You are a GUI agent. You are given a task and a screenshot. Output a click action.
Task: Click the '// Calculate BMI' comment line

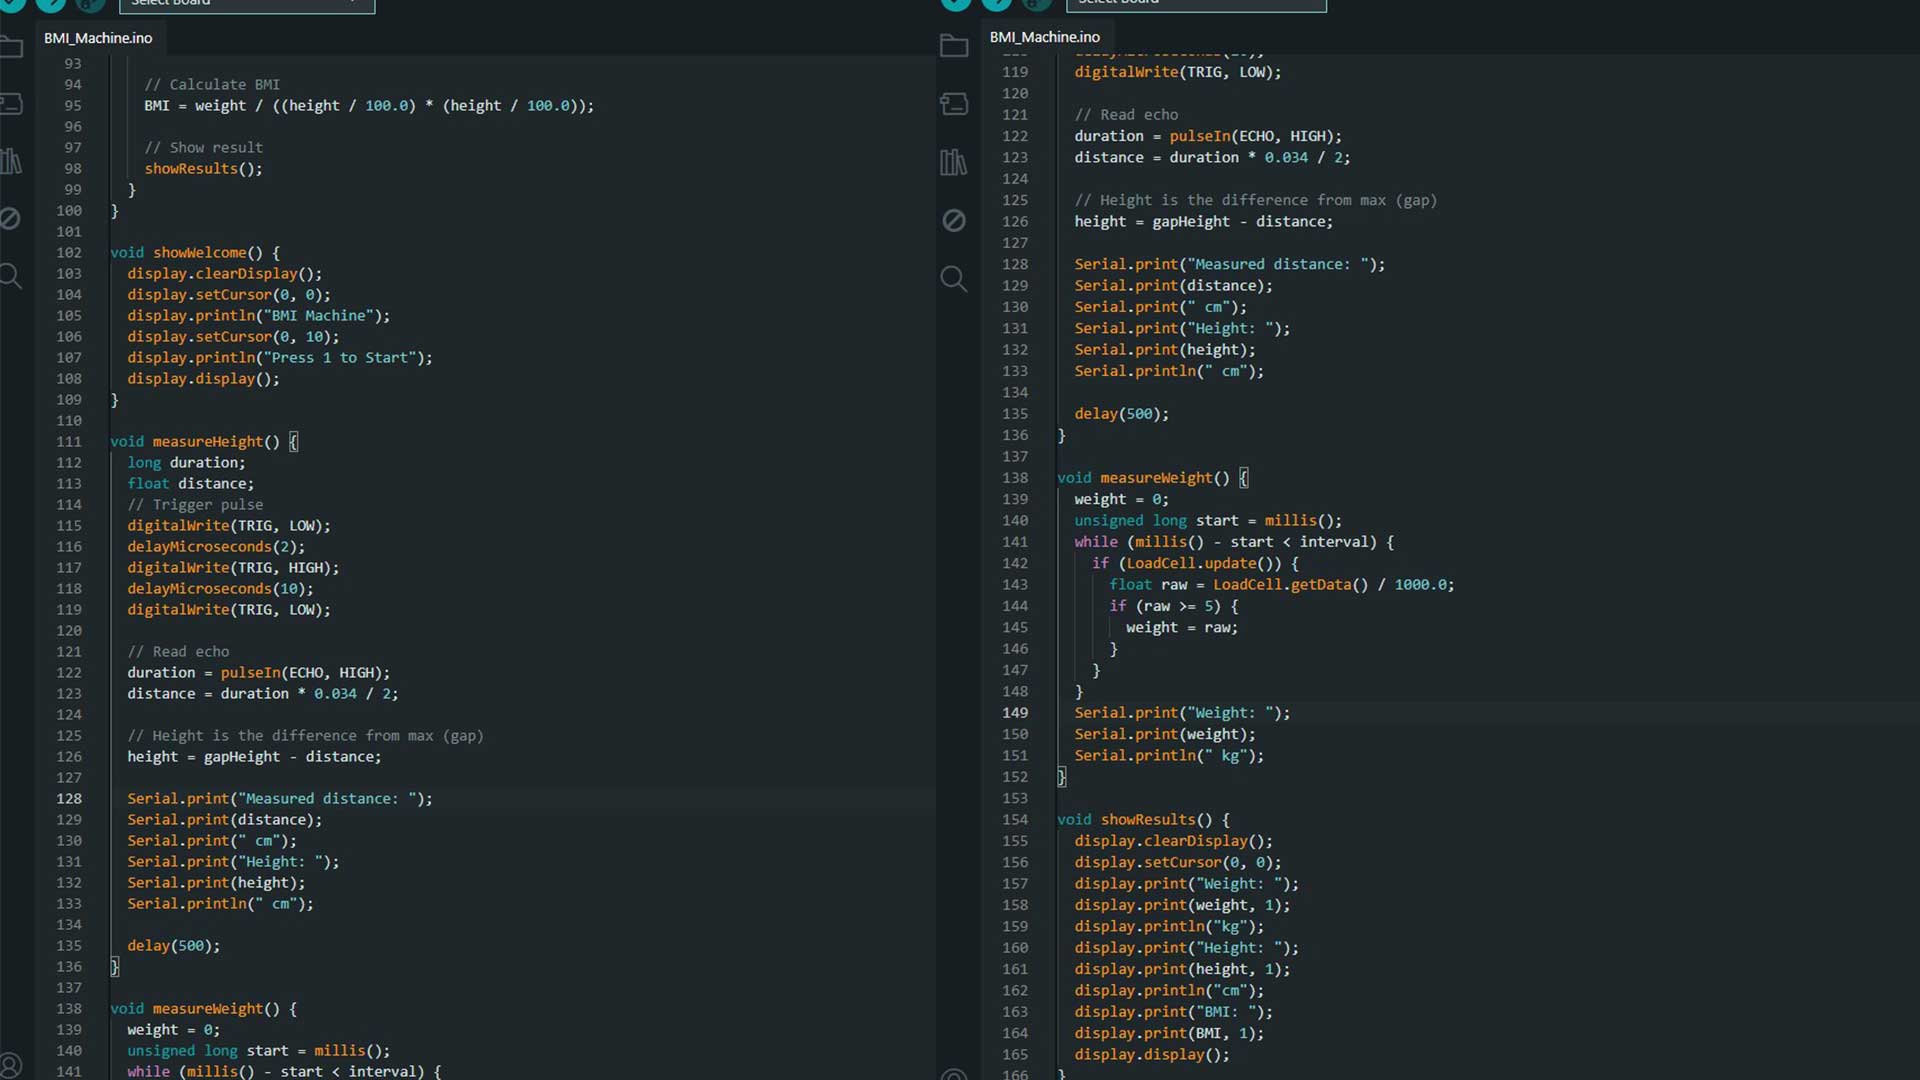pos(212,84)
